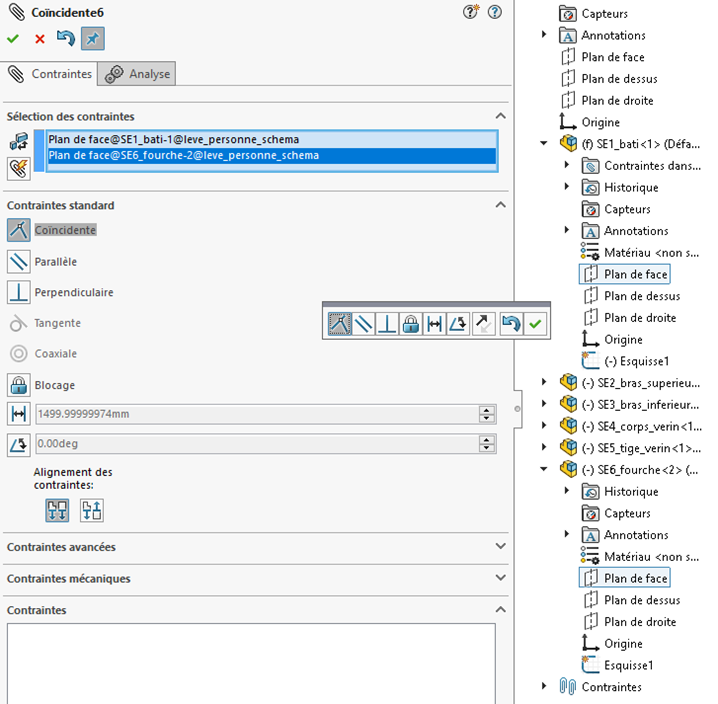
Task: Select Plan de droite under SE6_fourche
Action: (x=631, y=622)
